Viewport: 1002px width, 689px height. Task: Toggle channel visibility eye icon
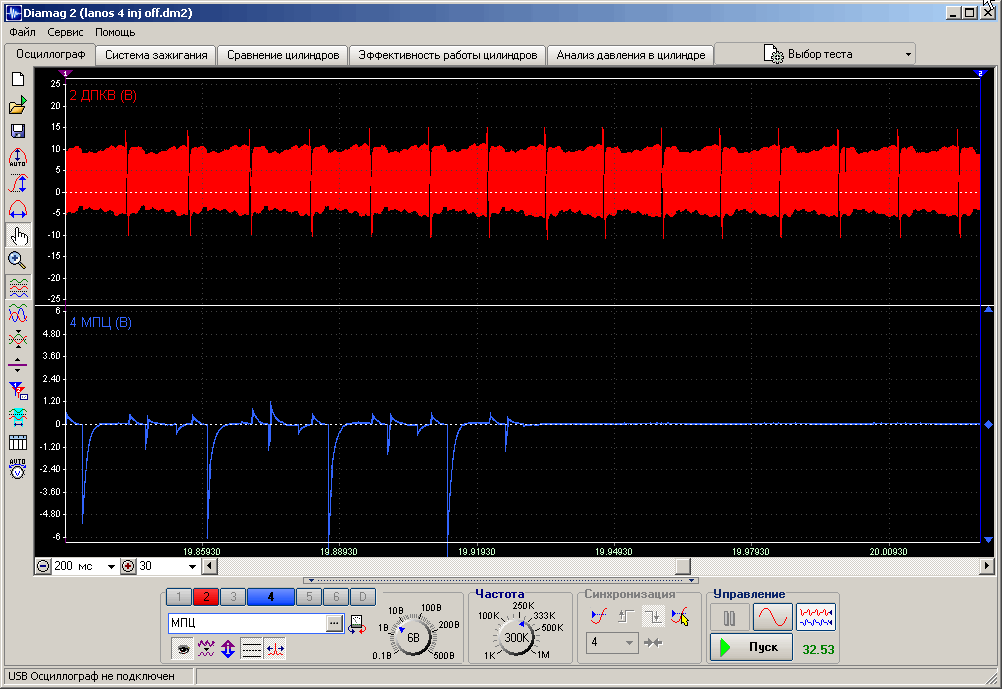point(183,649)
